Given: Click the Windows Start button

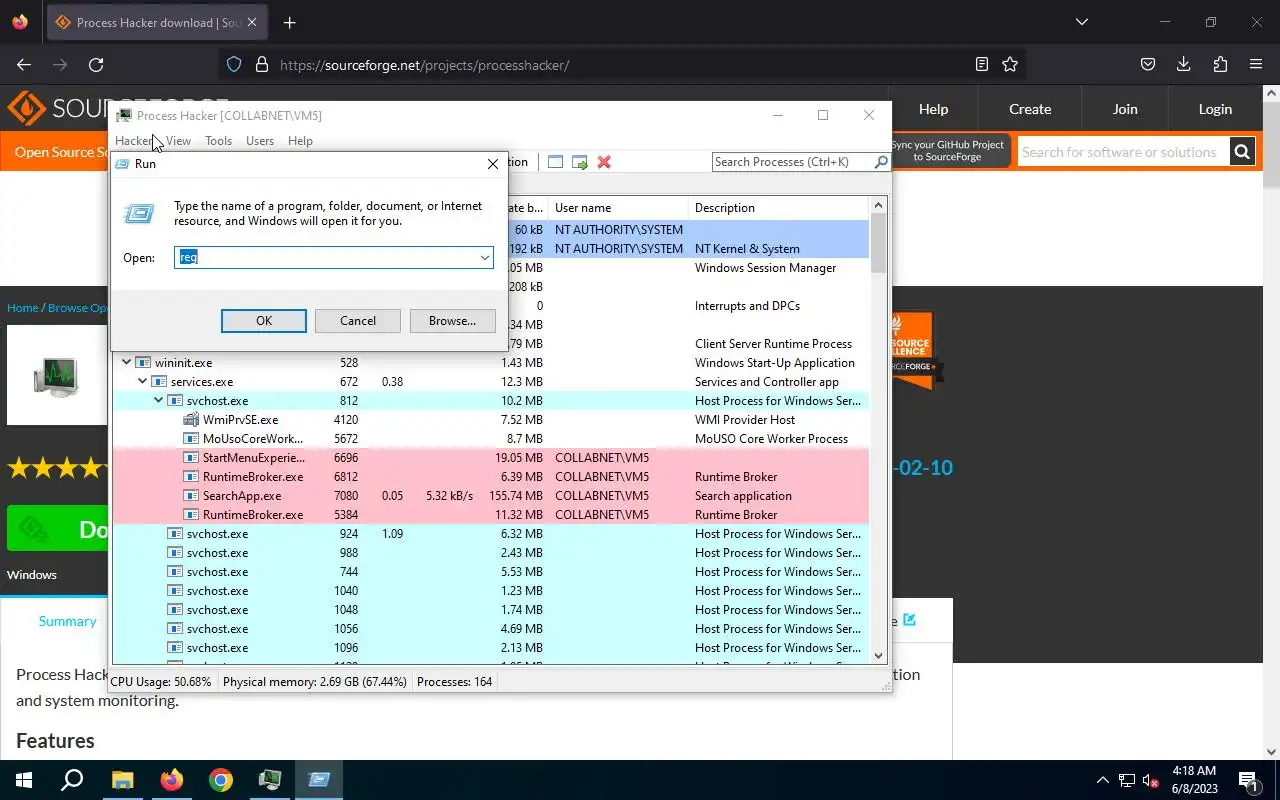Looking at the screenshot, I should (x=24, y=780).
